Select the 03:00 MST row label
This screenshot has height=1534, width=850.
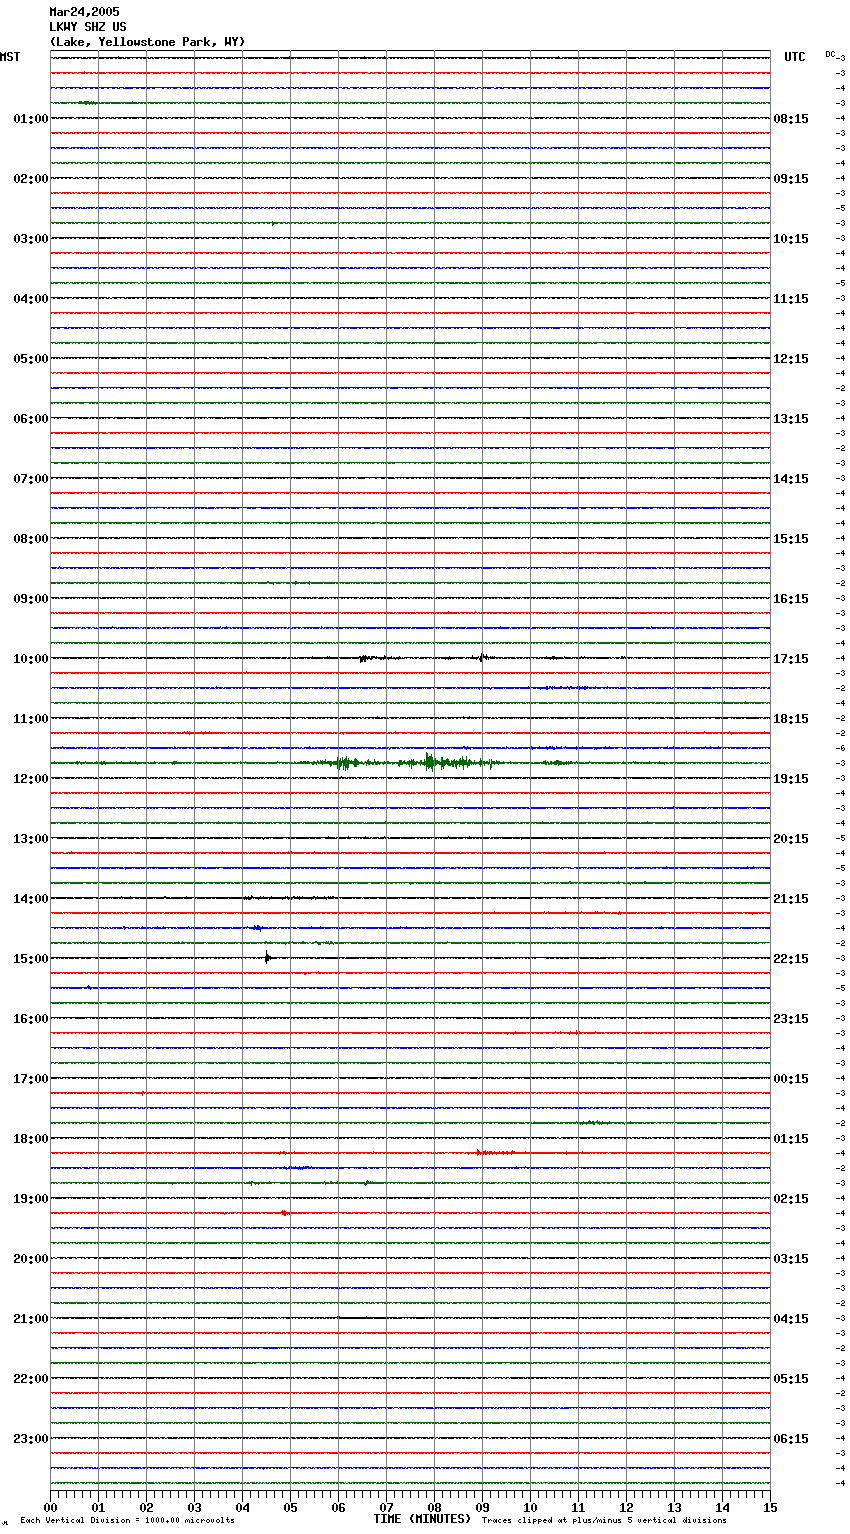[x=31, y=239]
